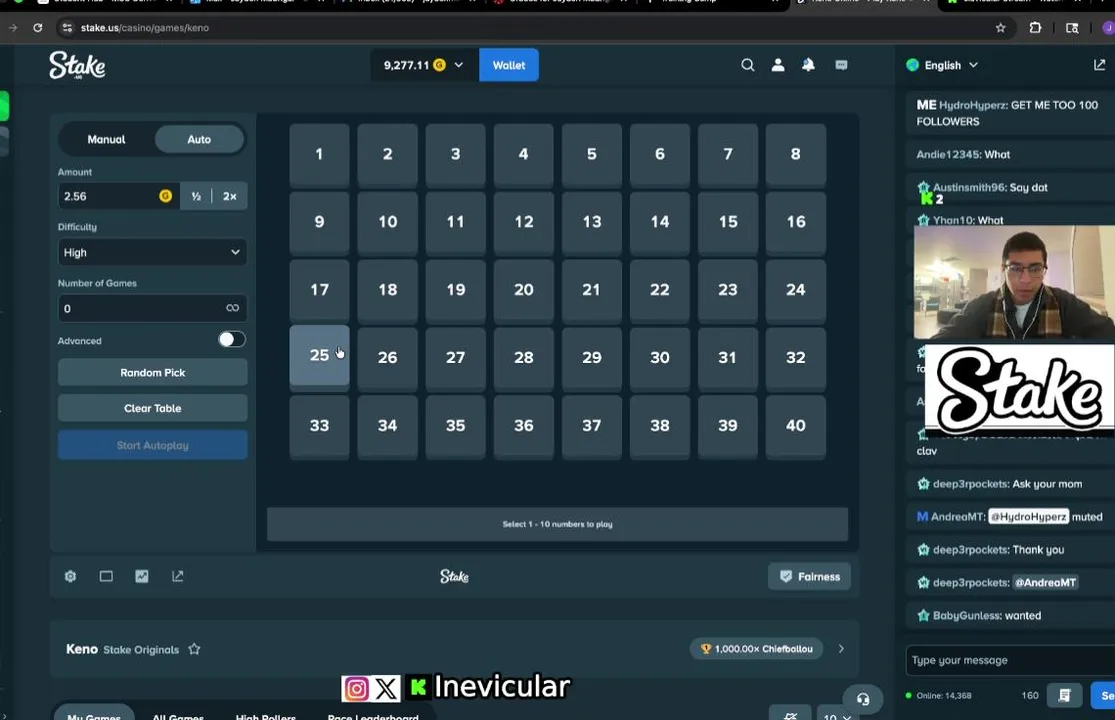Pop out the chat window
This screenshot has height=720, width=1115.
click(x=1099, y=65)
